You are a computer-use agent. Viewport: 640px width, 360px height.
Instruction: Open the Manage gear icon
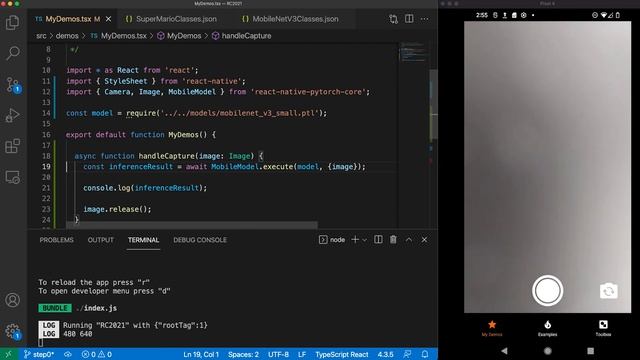tap(13, 331)
